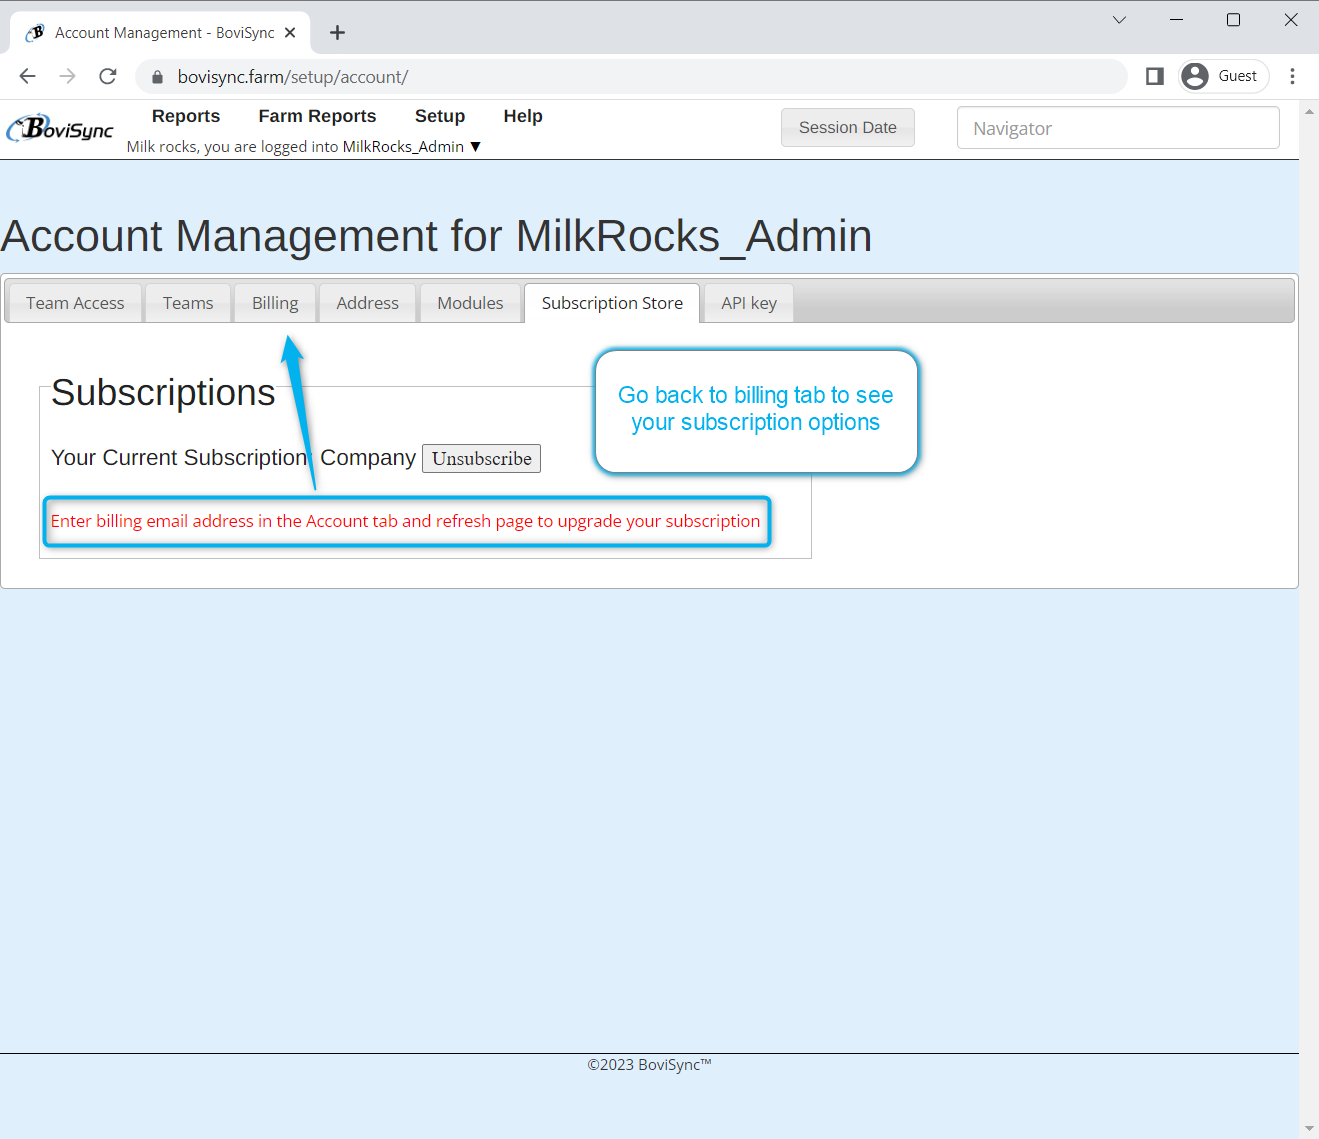Click the Account Management page heading
Screen dimensions: 1319x1139
pos(436,237)
